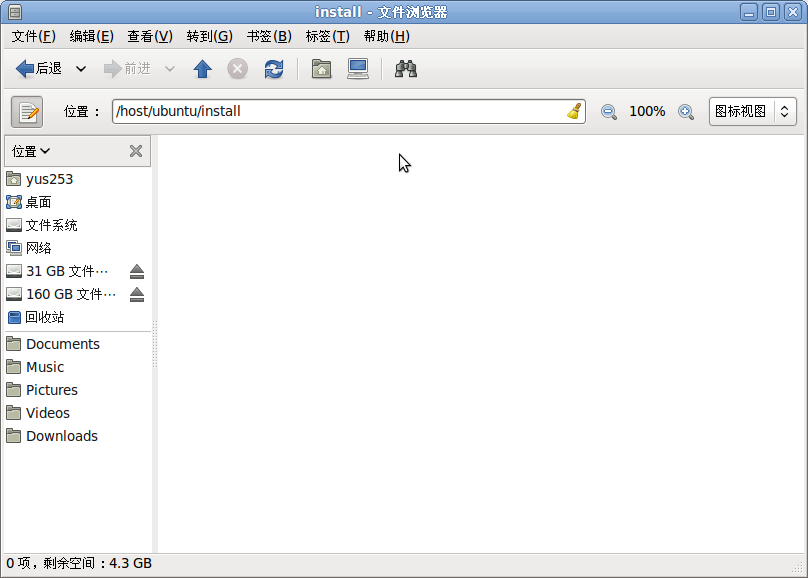Open the forward history dropdown arrow

coord(170,69)
